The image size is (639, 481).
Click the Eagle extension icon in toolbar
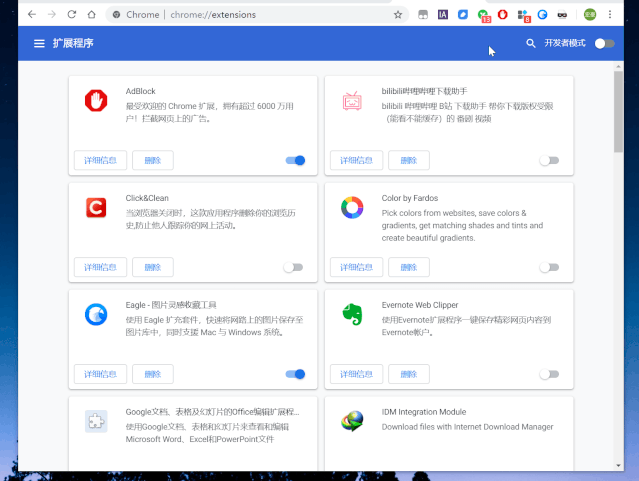pyautogui.click(x=542, y=15)
